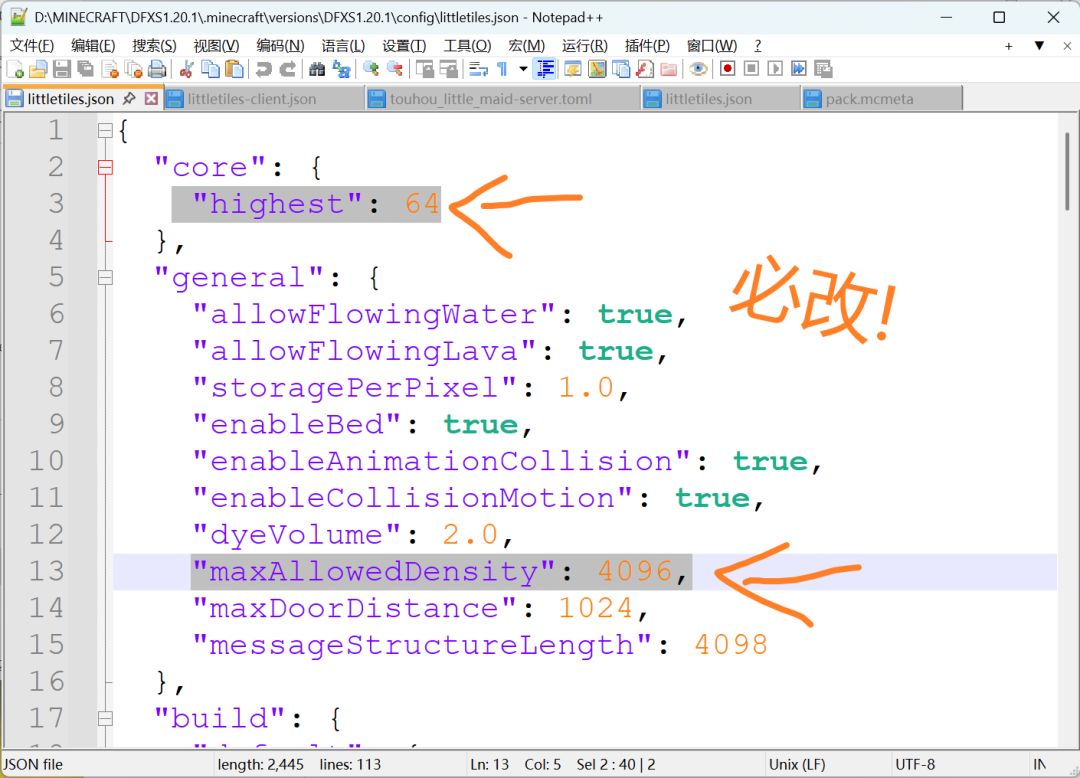This screenshot has width=1080, height=778.
Task: Click the Zoom In magnifier icon
Action: [371, 69]
